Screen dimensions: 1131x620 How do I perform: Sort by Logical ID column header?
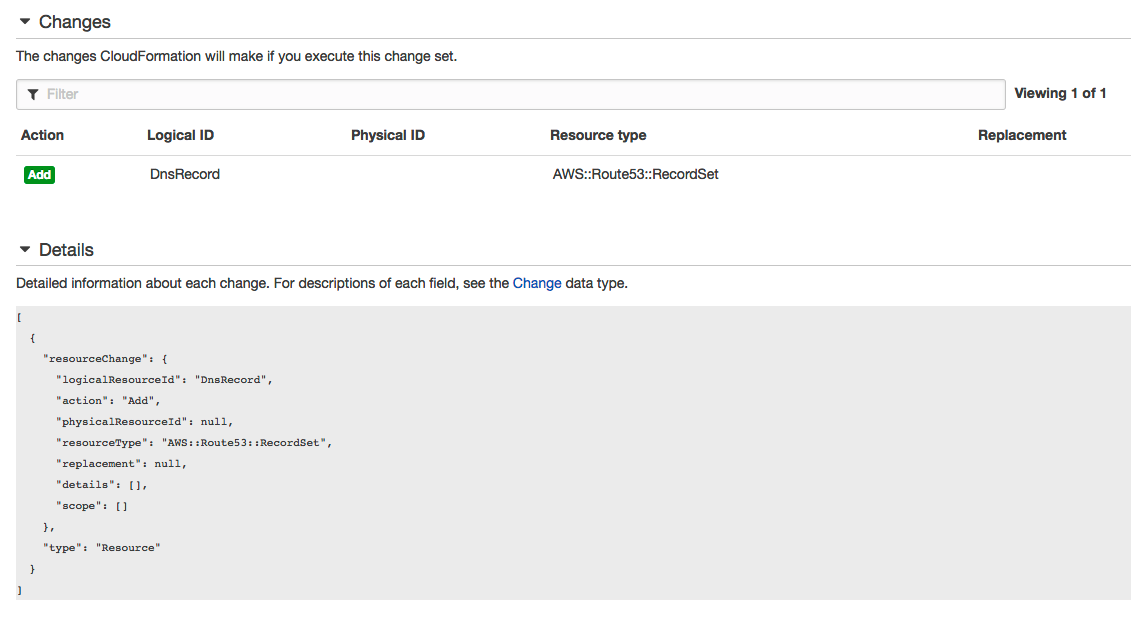click(180, 135)
